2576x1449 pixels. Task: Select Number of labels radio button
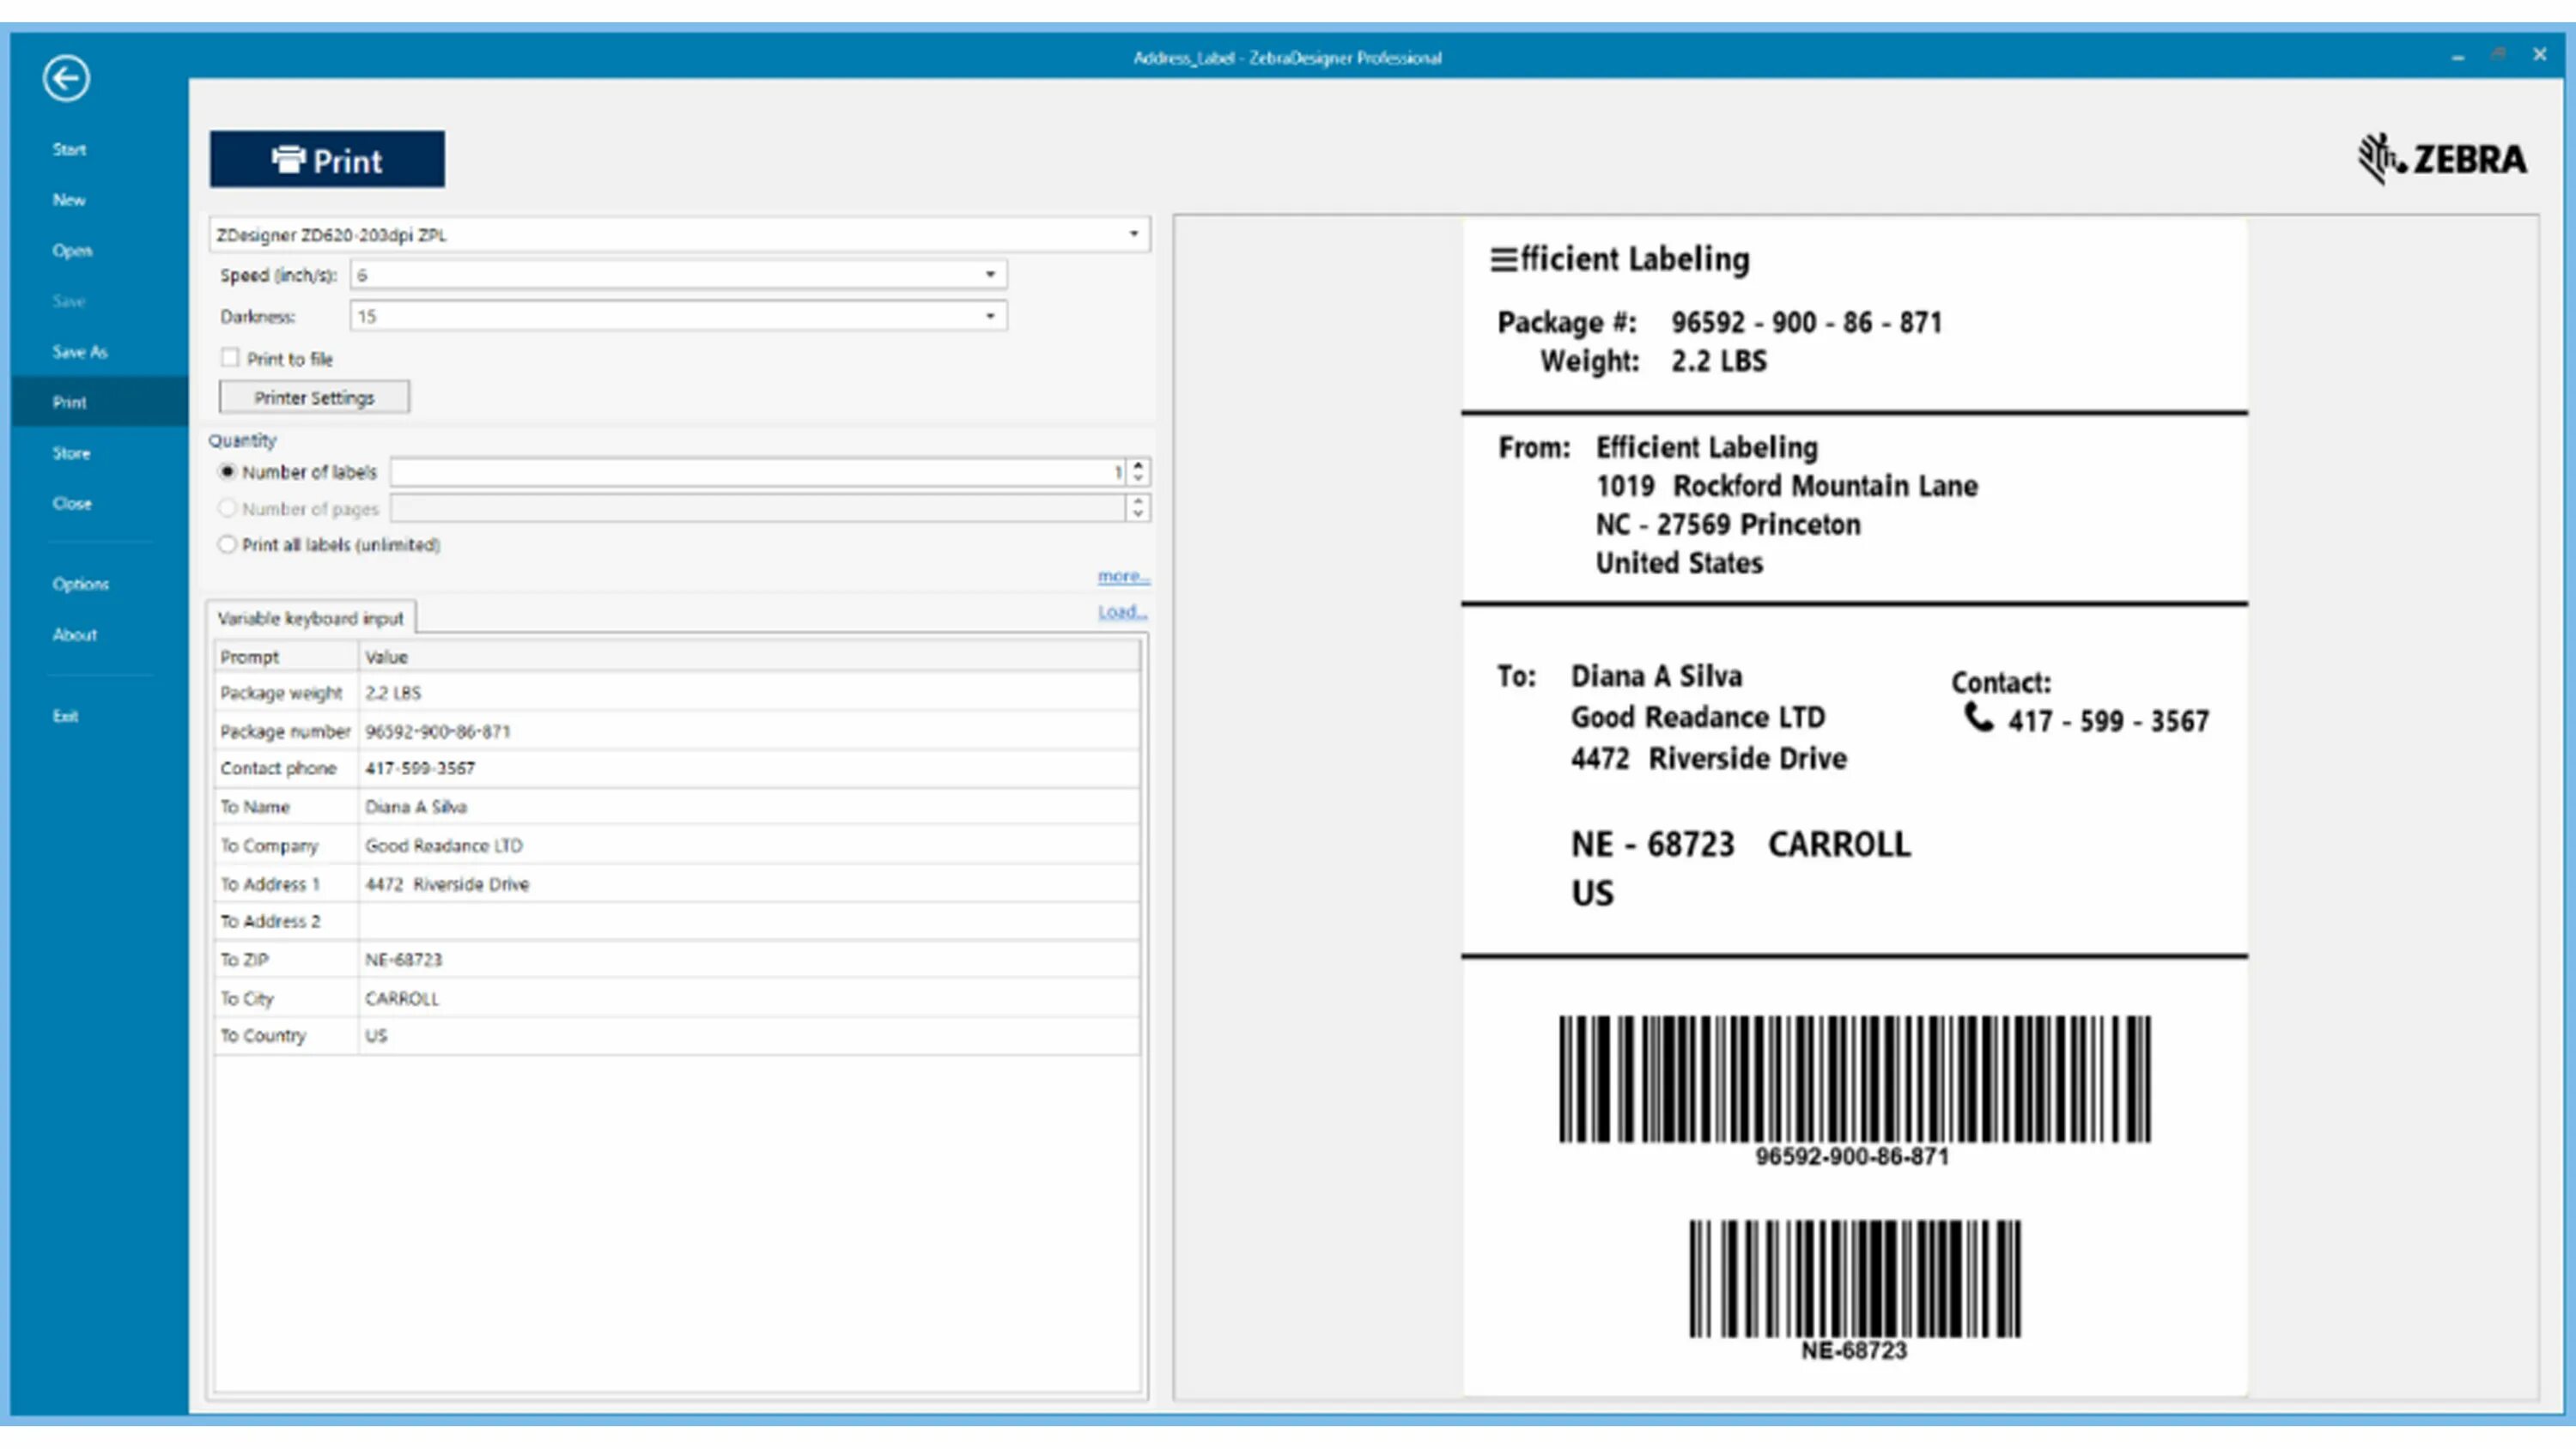pyautogui.click(x=228, y=472)
